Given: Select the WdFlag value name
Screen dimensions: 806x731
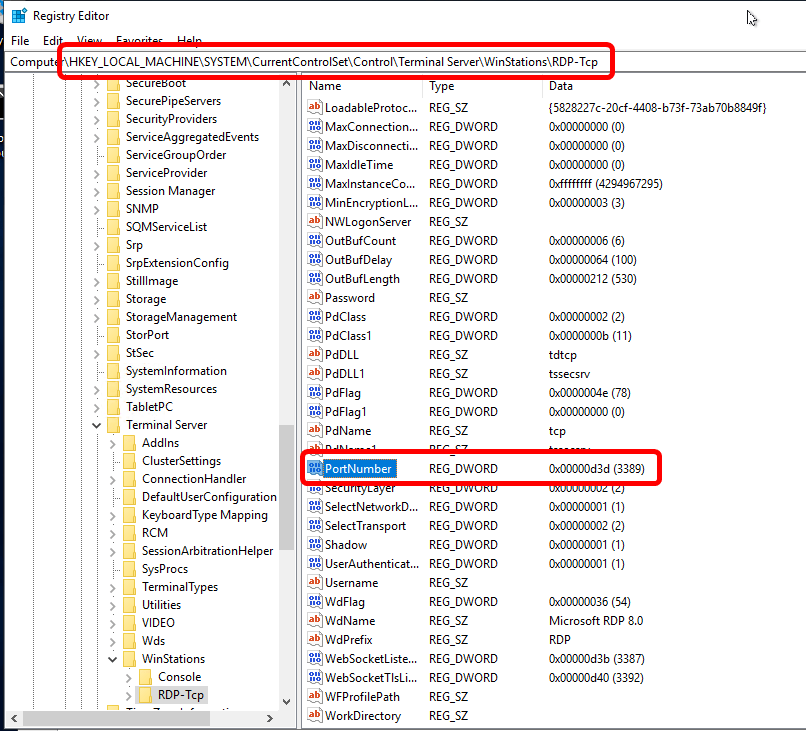Looking at the screenshot, I should coord(345,602).
